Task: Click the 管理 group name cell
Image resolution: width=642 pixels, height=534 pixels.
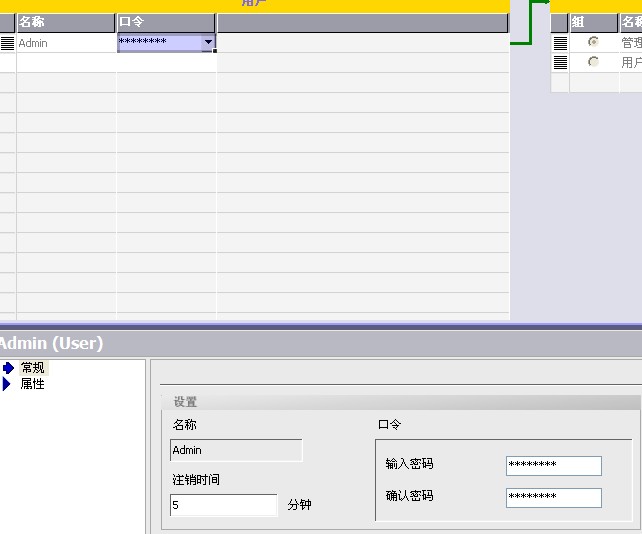Action: 630,43
